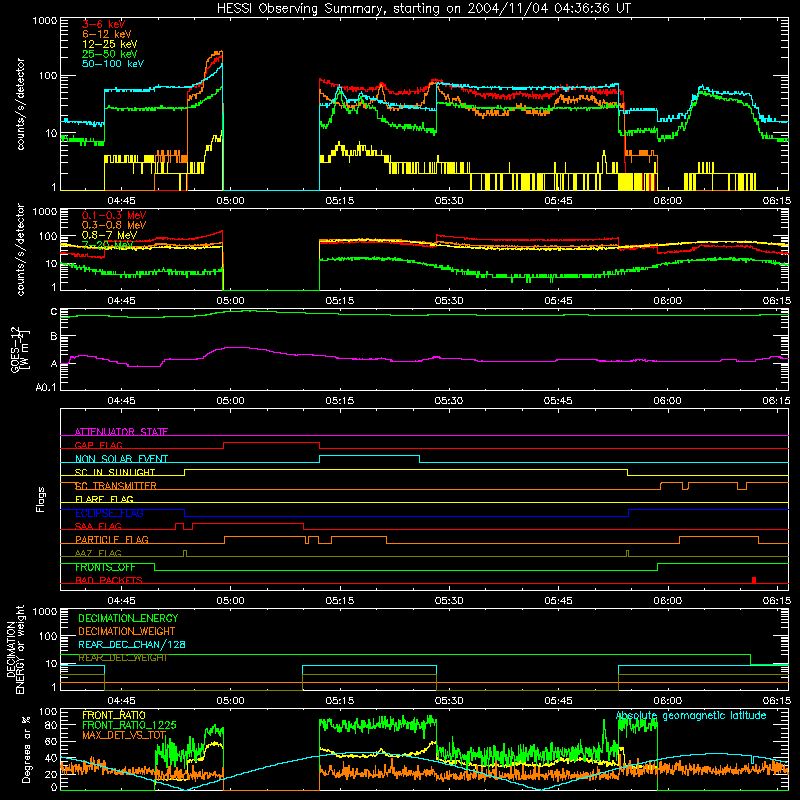Select the 6-12 keV legend label
Image resolution: width=800 pixels, height=800 pixels.
point(107,34)
